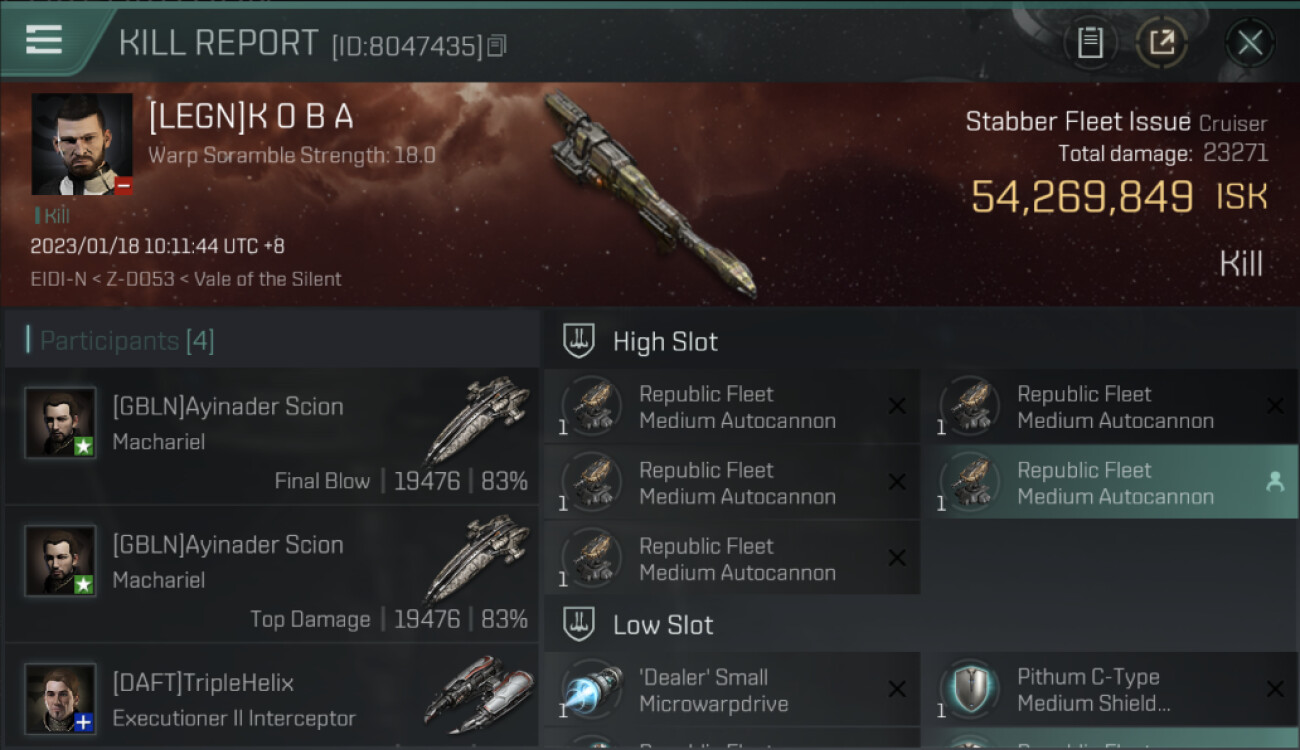1300x750 pixels.
Task: Select the highlighted Republic Fleet Medium Autocannon
Action: 1109,483
